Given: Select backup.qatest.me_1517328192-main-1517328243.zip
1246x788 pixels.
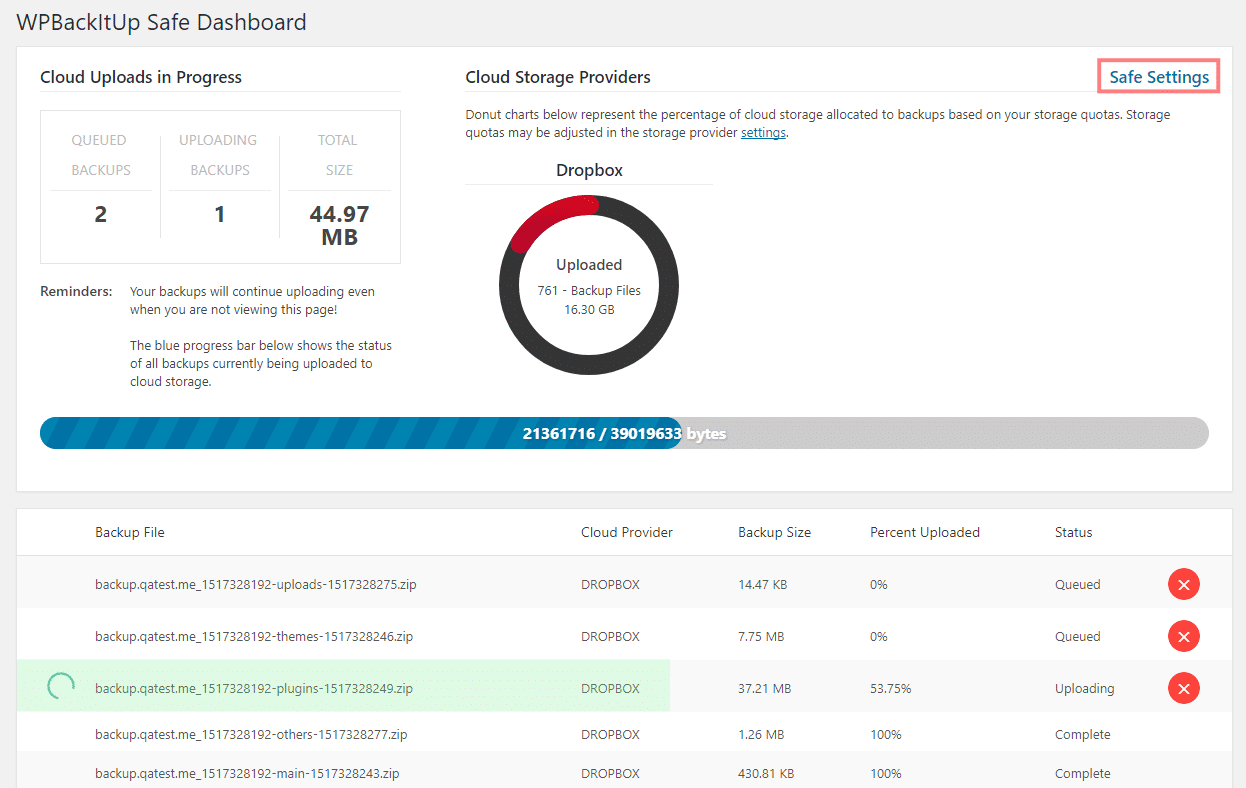Looking at the screenshot, I should 247,773.
